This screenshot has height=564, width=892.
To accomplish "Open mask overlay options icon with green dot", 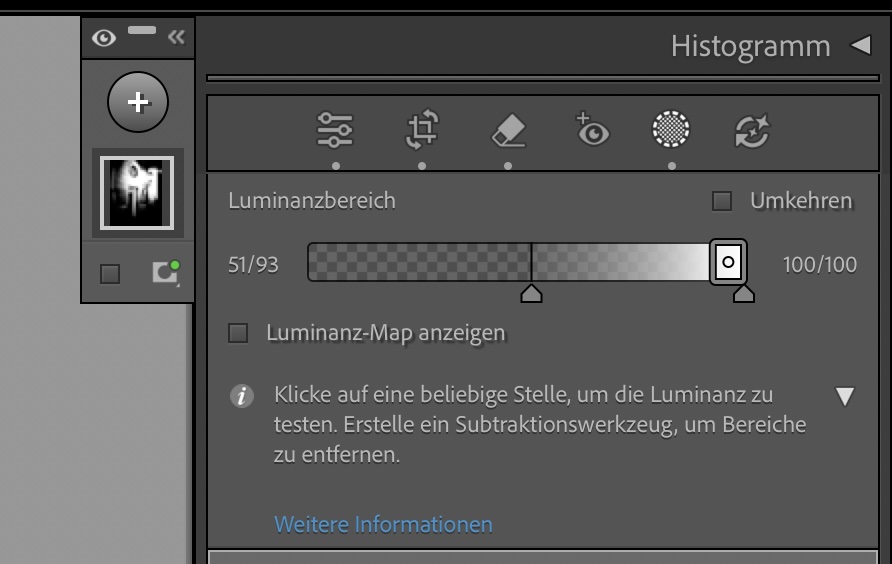I will point(166,272).
